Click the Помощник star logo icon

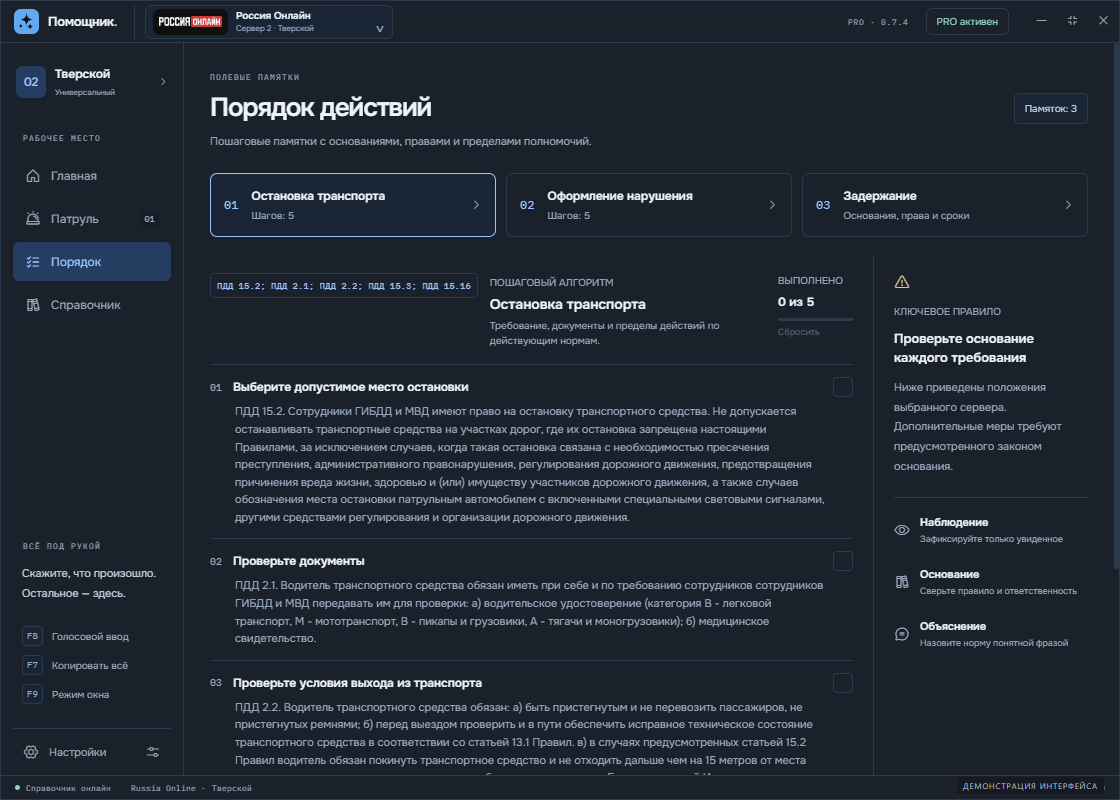click(26, 21)
